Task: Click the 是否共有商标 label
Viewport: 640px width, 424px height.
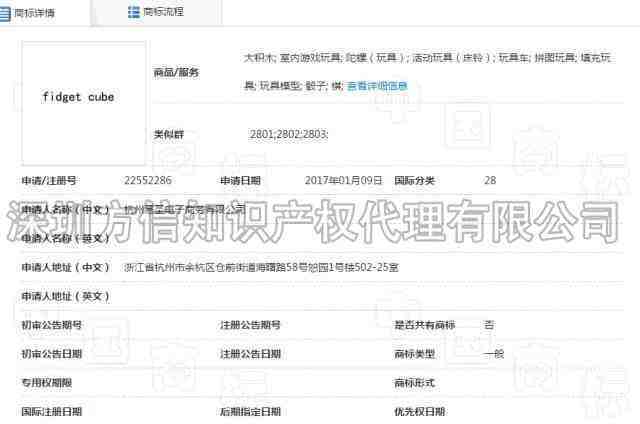Action: click(x=424, y=325)
